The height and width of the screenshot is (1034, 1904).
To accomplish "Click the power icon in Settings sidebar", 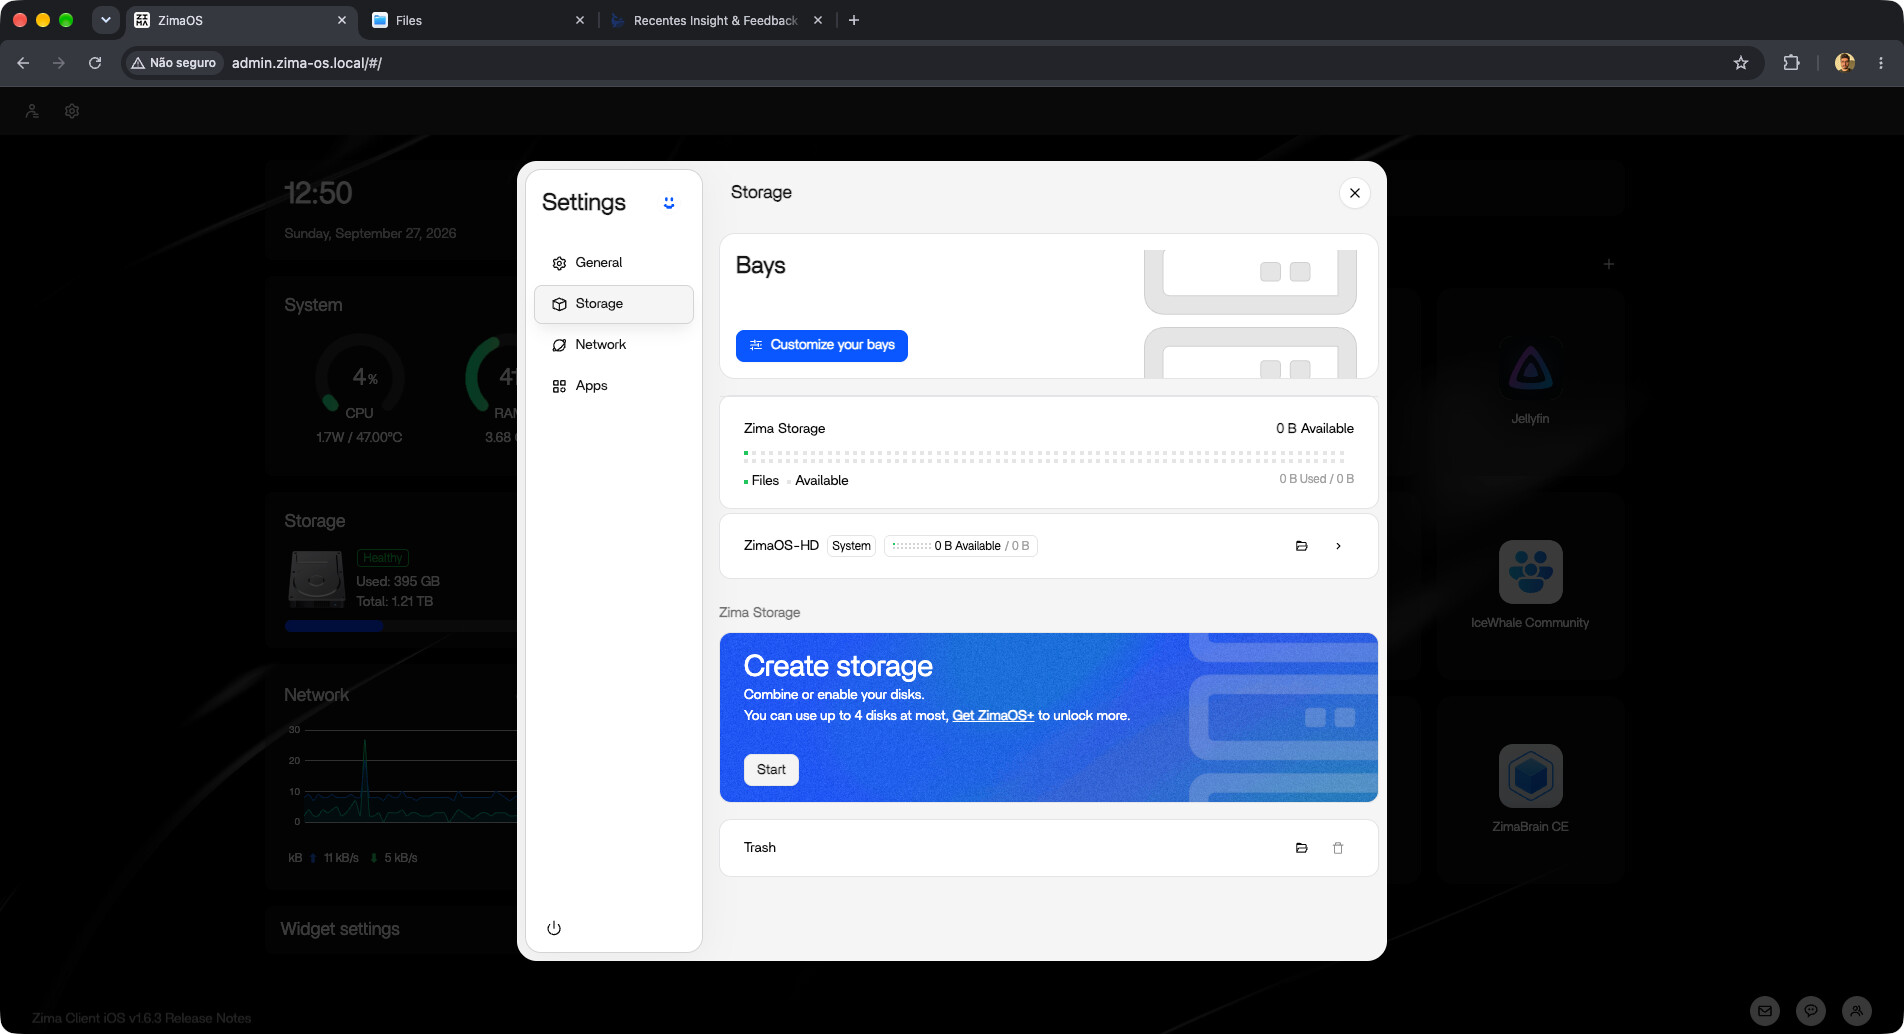I will [554, 928].
